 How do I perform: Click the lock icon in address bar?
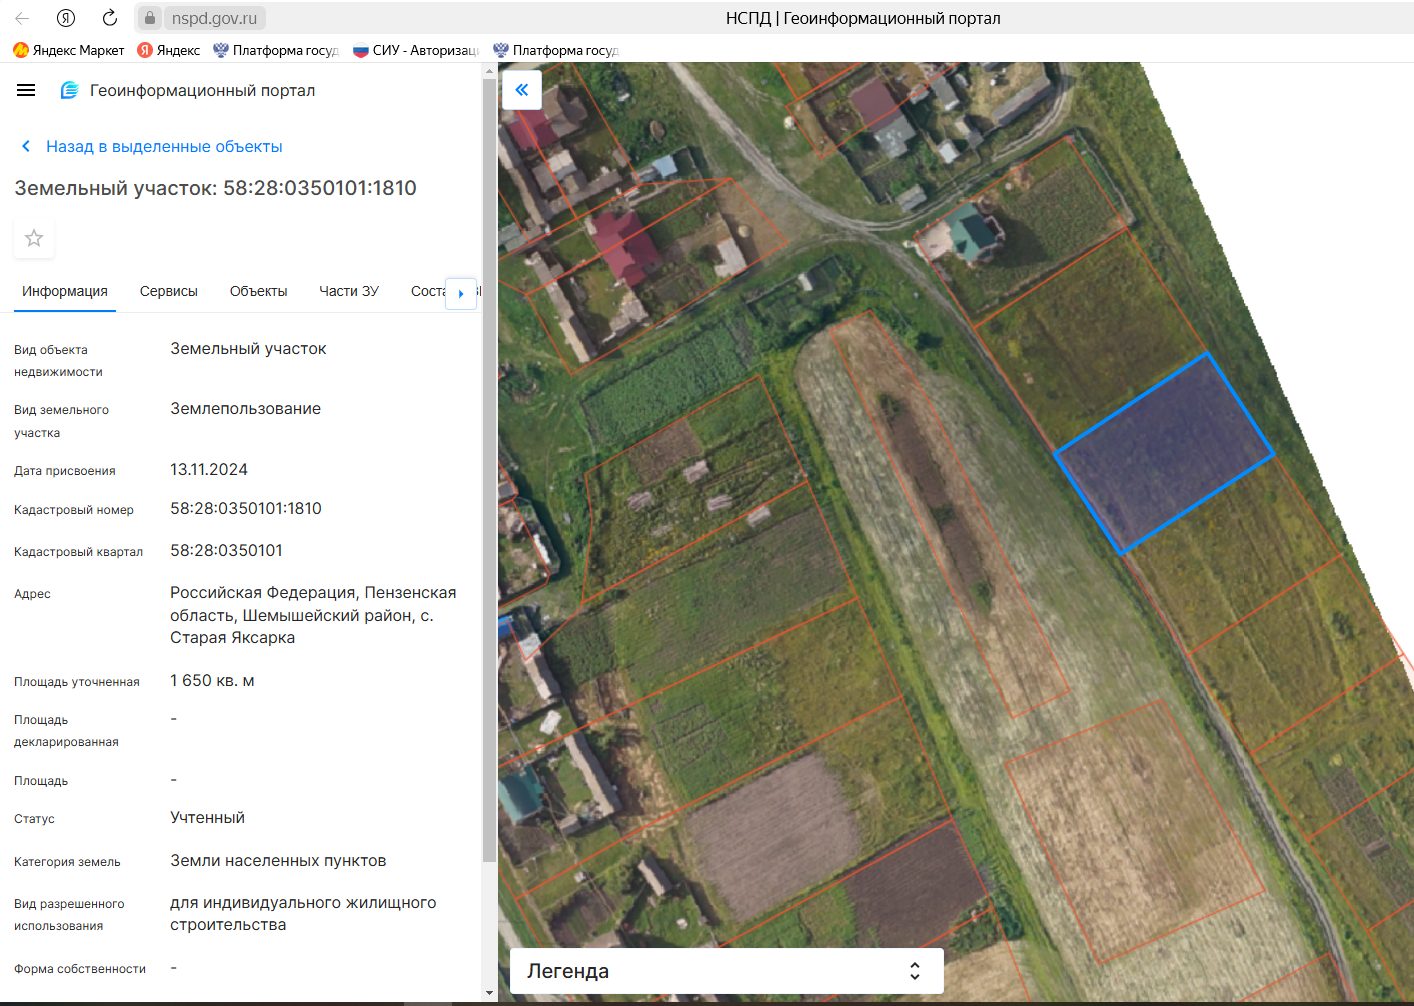coord(149,18)
